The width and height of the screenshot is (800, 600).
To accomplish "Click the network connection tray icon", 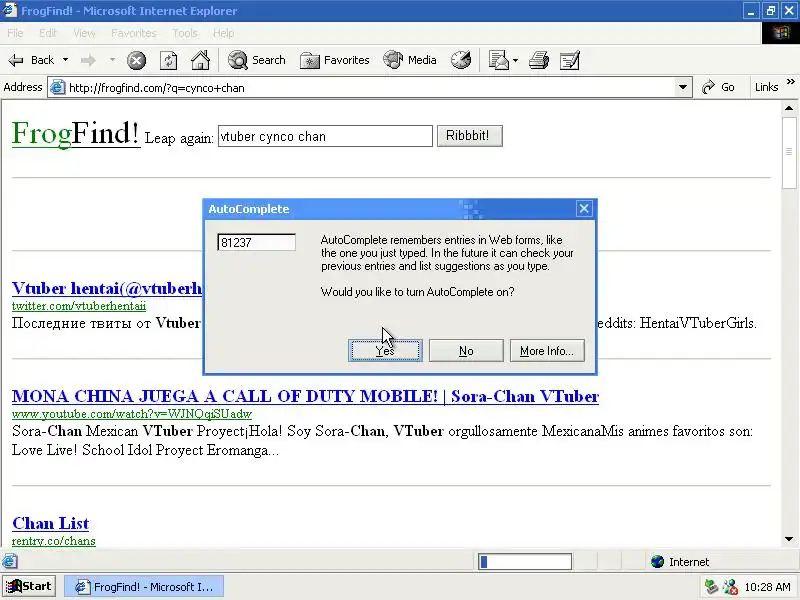I will (730, 587).
